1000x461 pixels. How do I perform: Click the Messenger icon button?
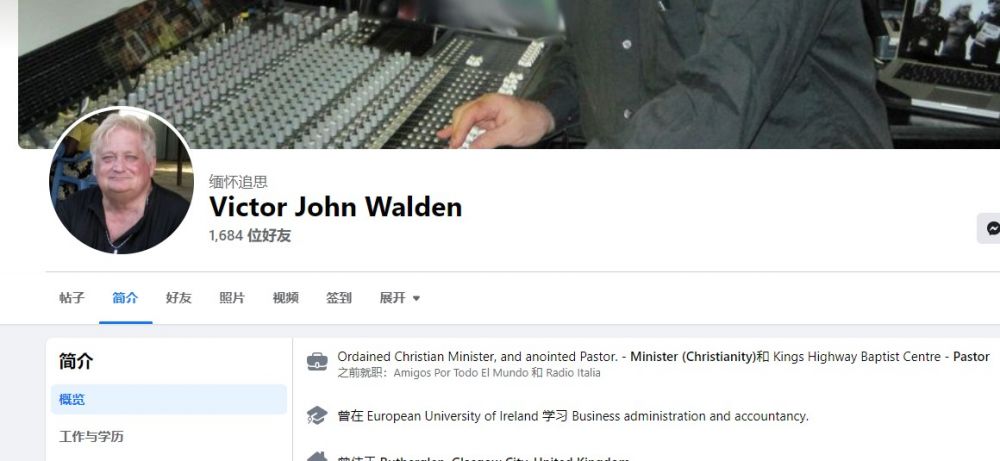point(989,228)
